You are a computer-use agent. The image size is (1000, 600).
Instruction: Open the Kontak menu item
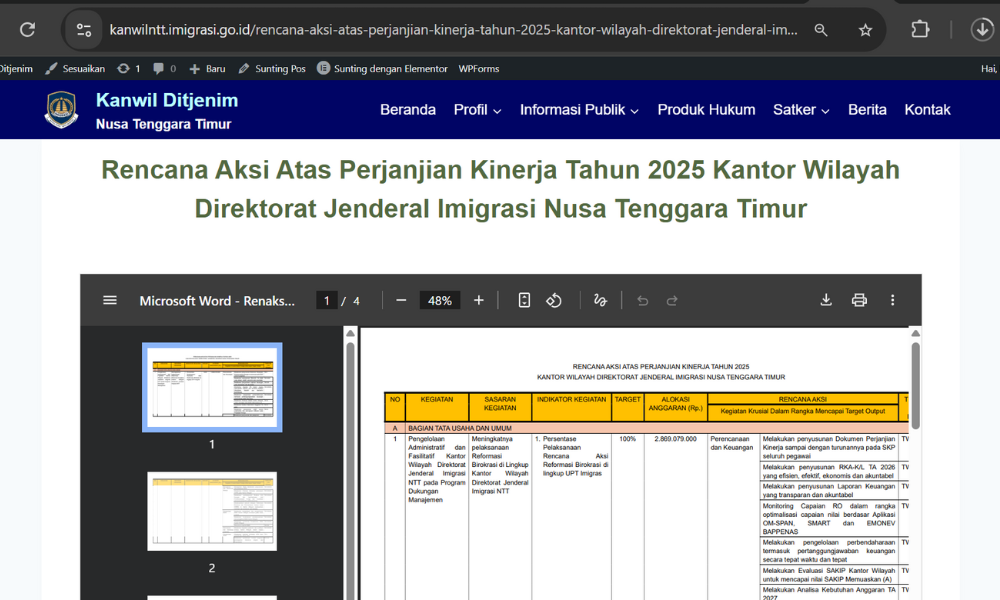927,110
